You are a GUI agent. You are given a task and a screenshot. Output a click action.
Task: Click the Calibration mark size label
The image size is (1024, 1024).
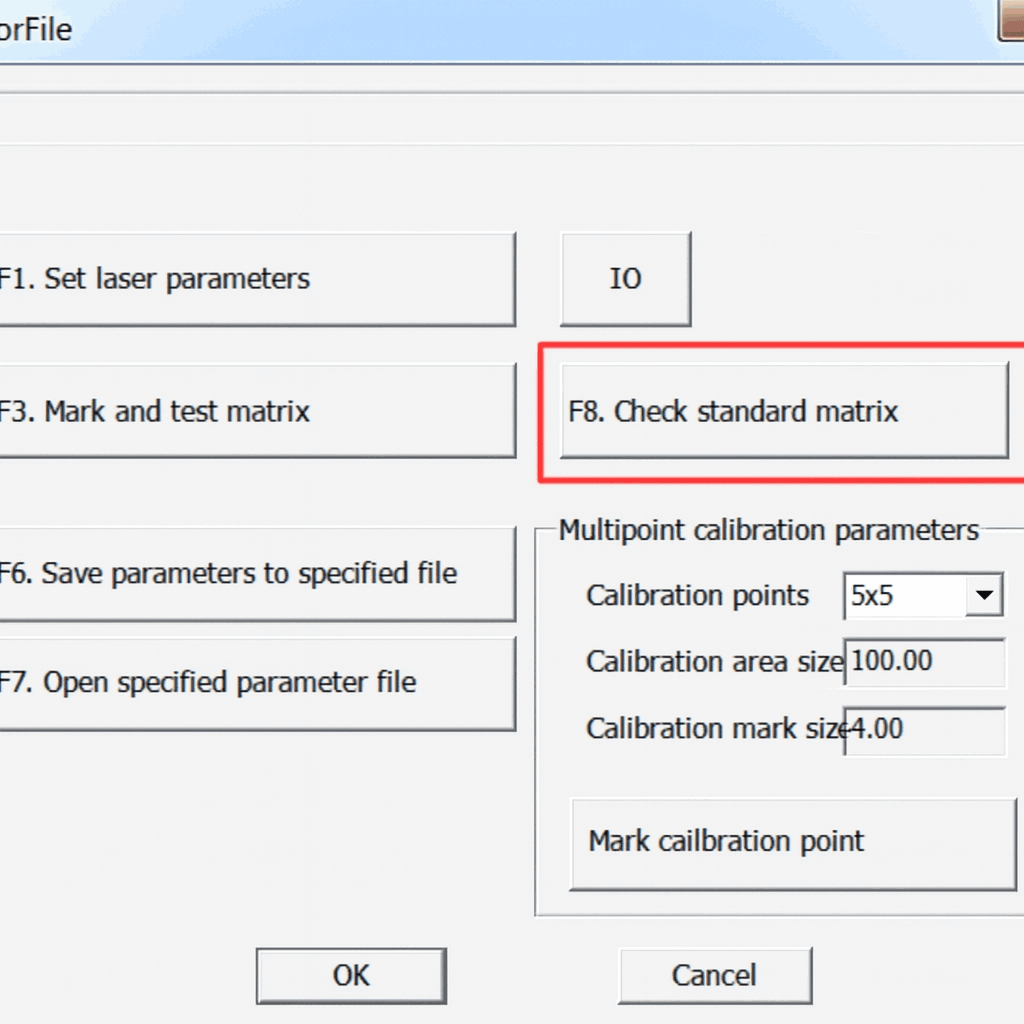[x=714, y=729]
